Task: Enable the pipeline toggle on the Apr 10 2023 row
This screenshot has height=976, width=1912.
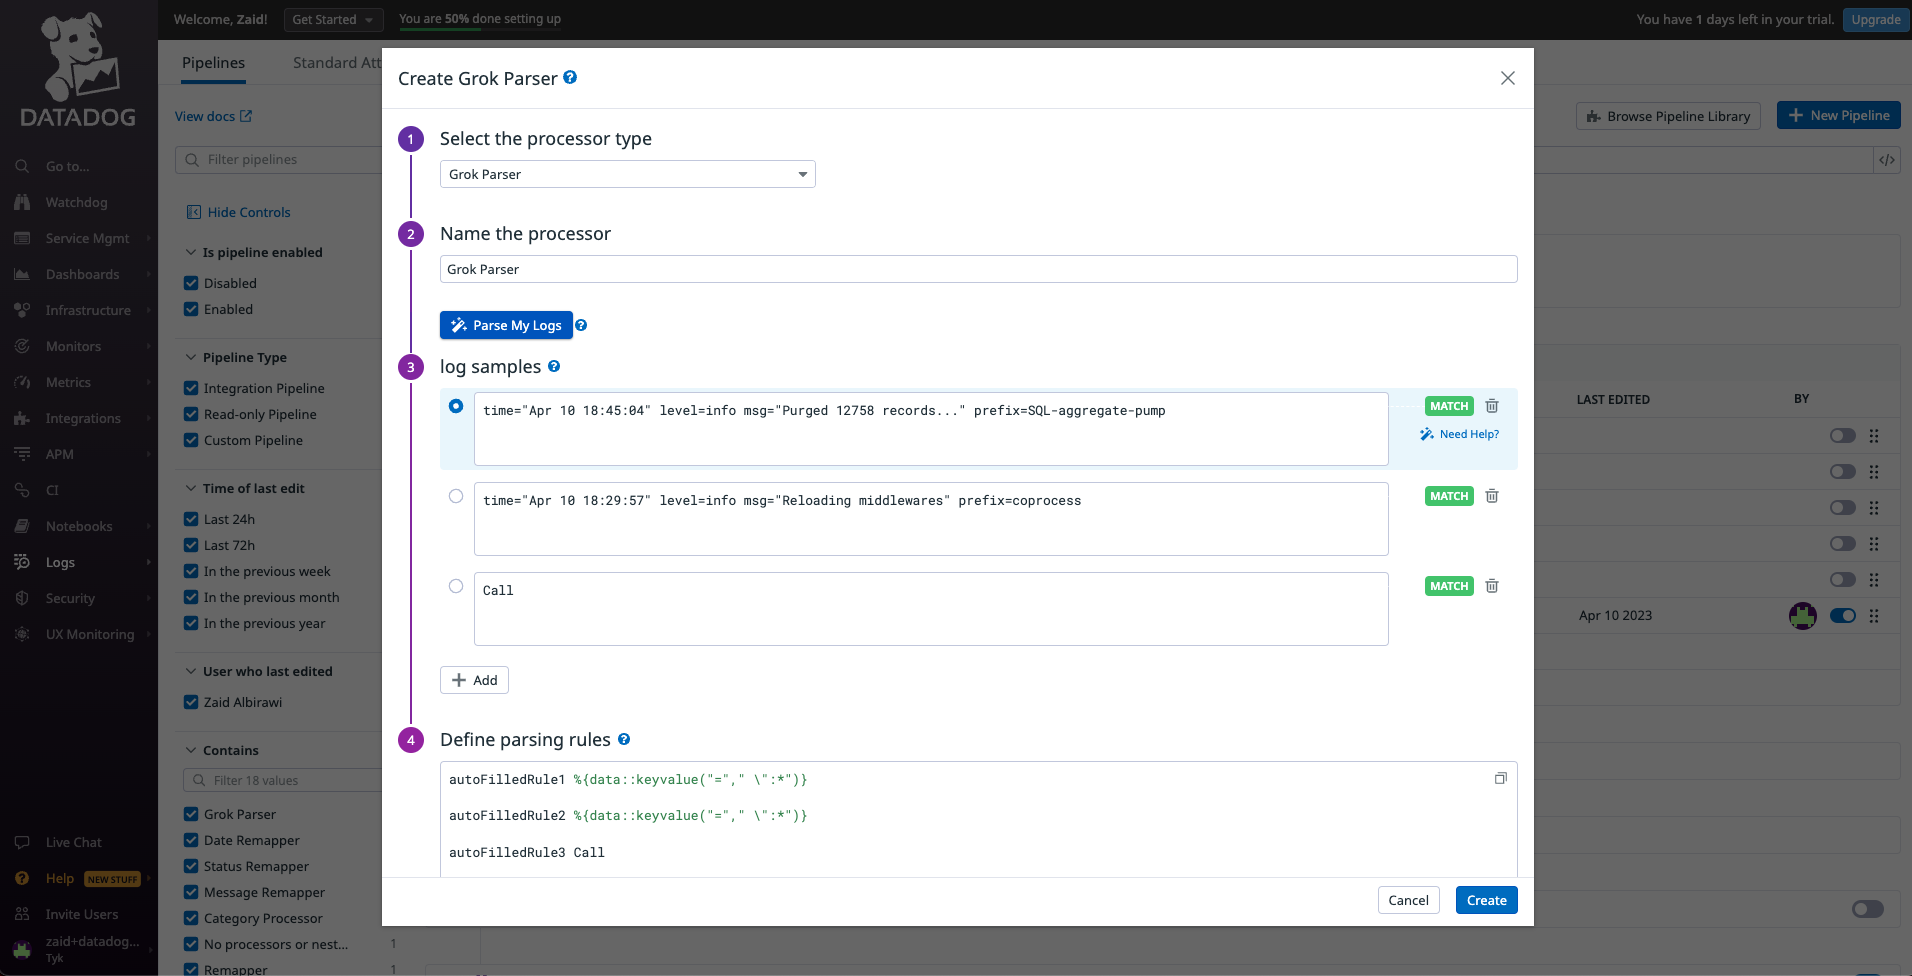Action: tap(1841, 616)
